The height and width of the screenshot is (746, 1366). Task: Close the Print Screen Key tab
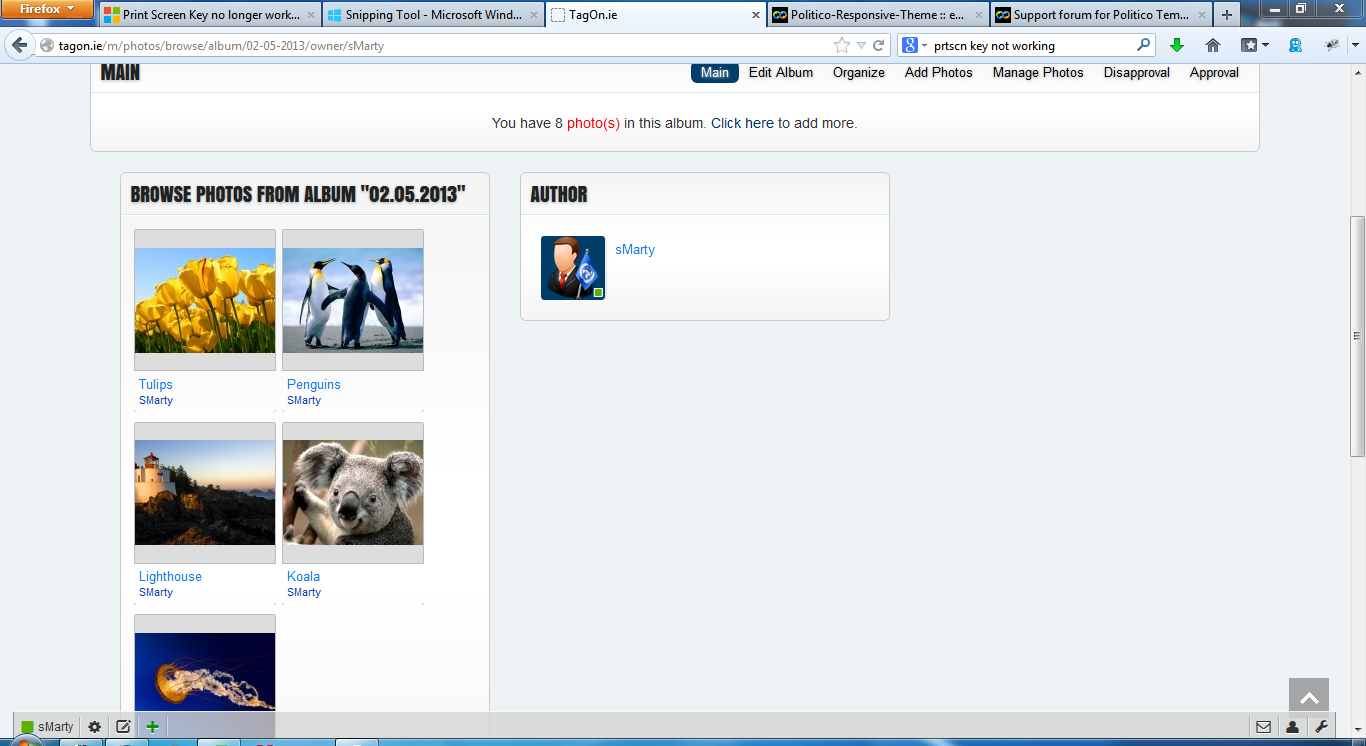point(309,15)
